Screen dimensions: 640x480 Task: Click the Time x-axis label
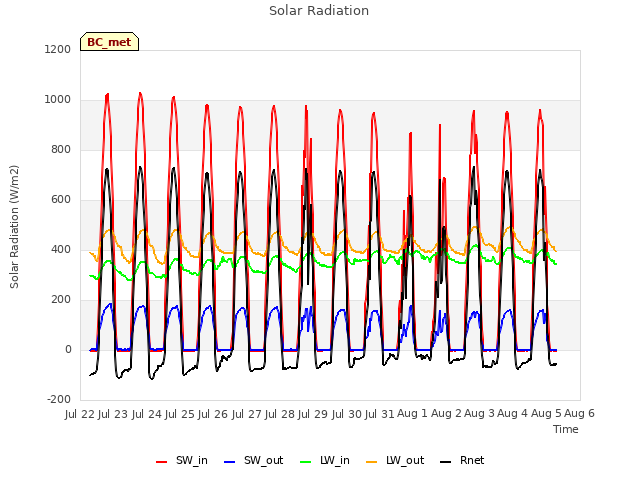[566, 429]
